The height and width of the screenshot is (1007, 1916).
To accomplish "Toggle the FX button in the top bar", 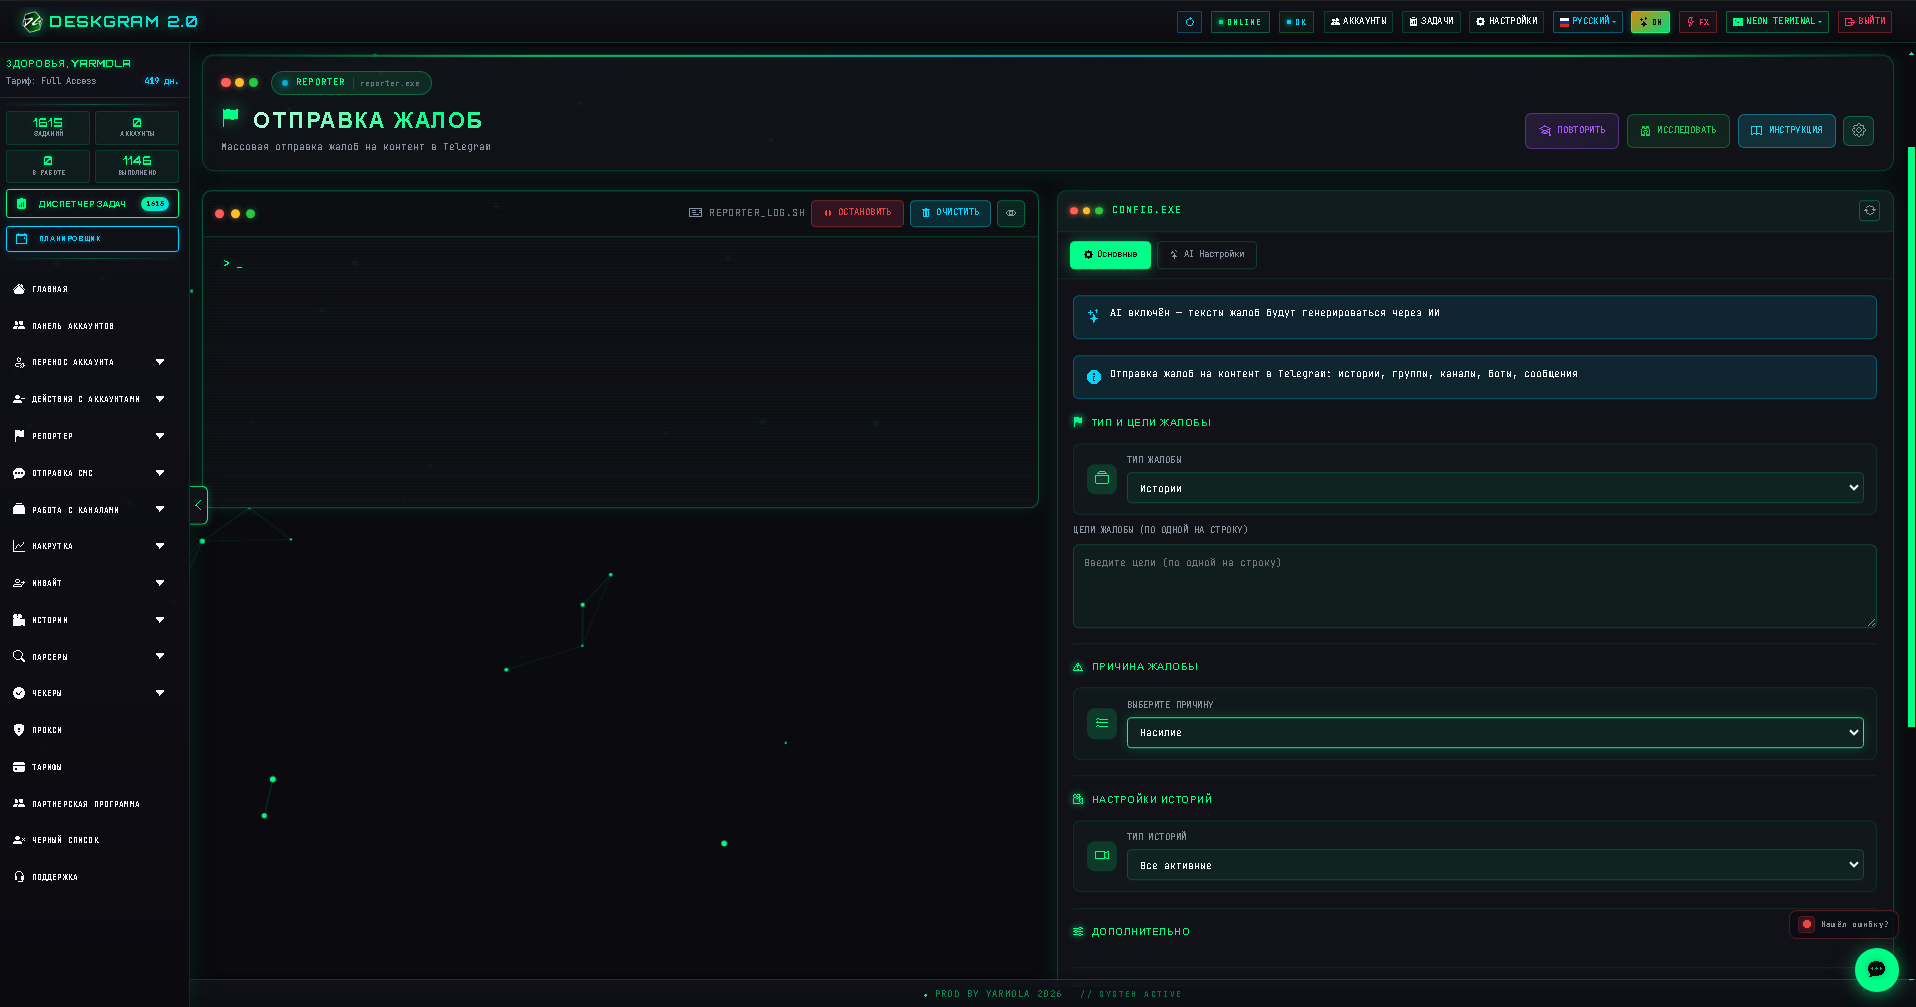I will (1698, 21).
